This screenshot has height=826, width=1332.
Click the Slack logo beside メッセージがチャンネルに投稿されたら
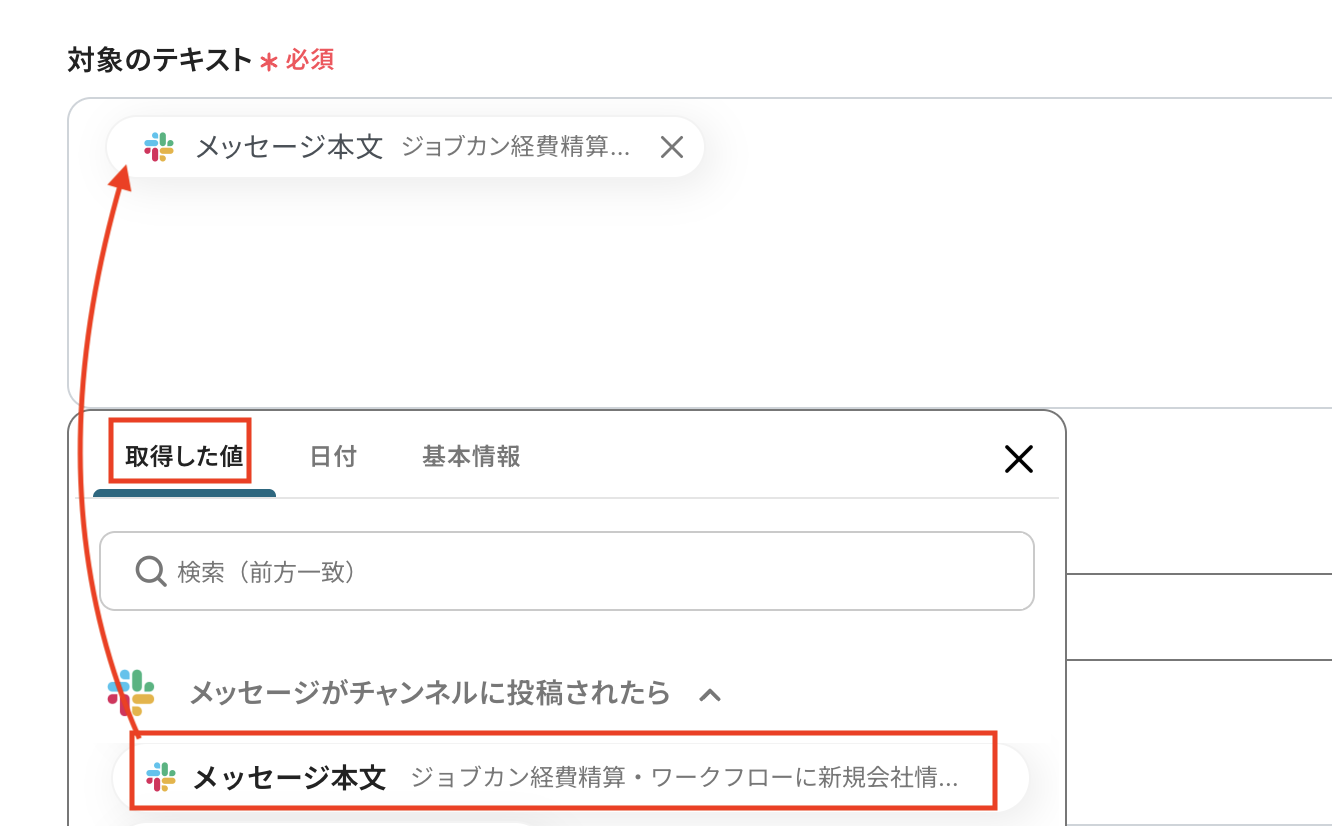pos(131,692)
